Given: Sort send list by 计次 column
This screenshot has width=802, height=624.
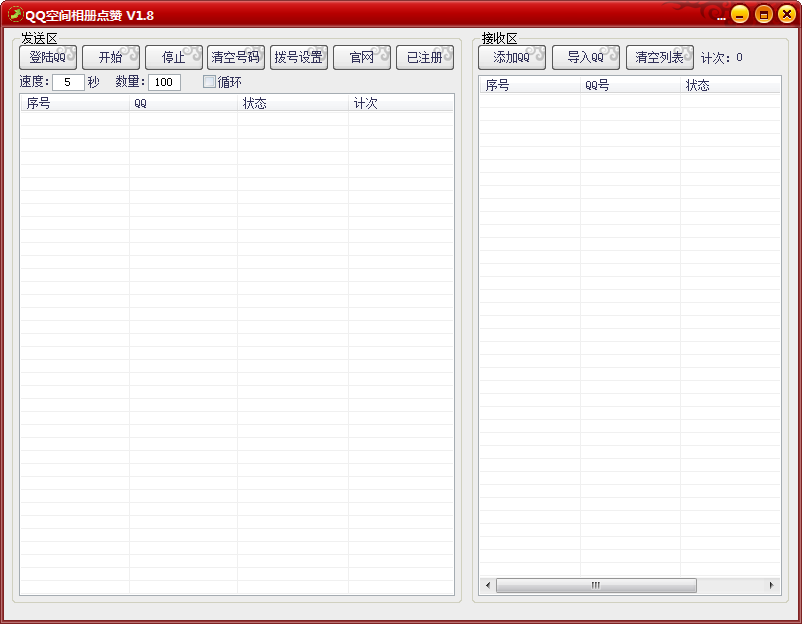Looking at the screenshot, I should [x=400, y=103].
